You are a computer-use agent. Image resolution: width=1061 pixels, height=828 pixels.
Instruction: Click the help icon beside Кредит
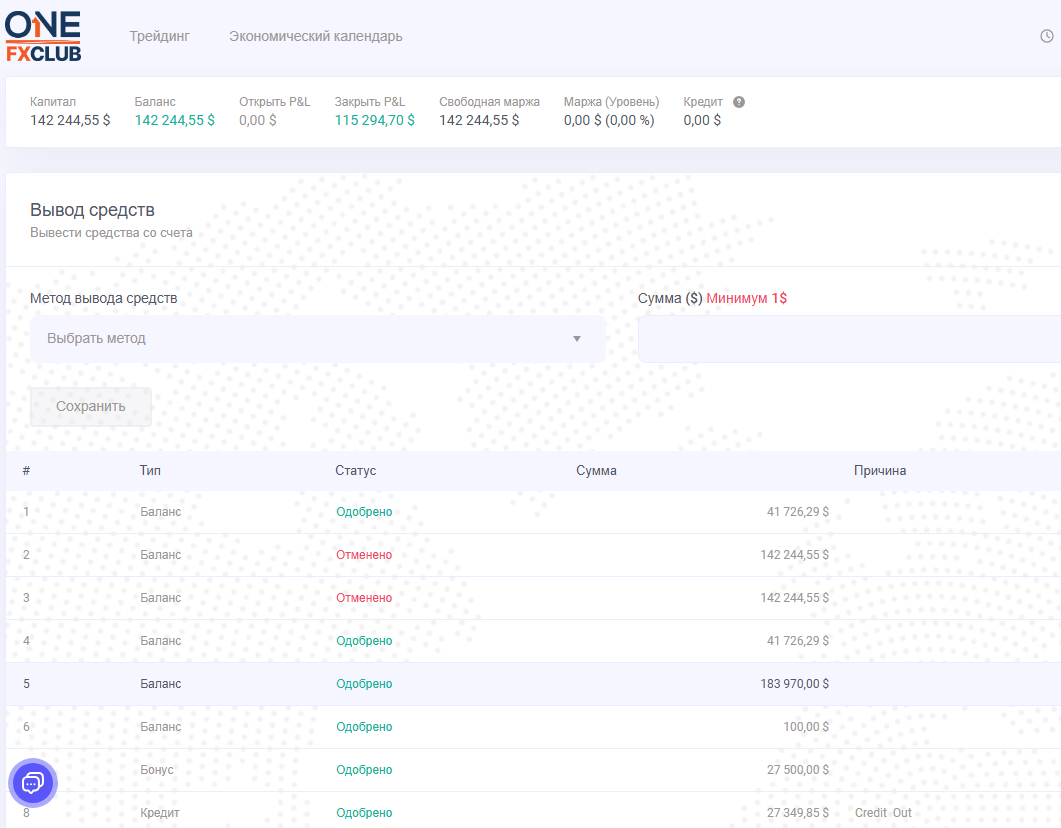pos(739,102)
